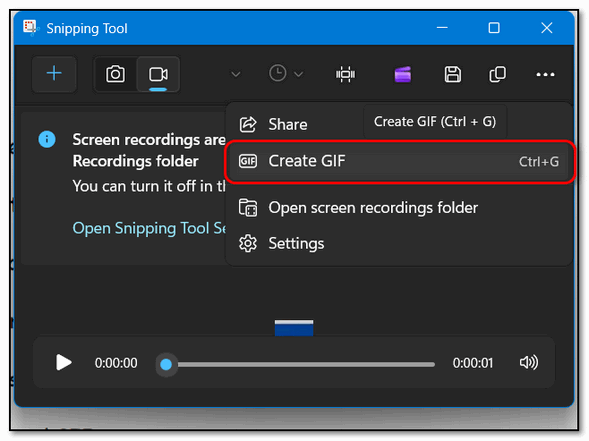The height and width of the screenshot is (441, 589).
Task: Click the Save floppy disk icon
Action: 453,74
